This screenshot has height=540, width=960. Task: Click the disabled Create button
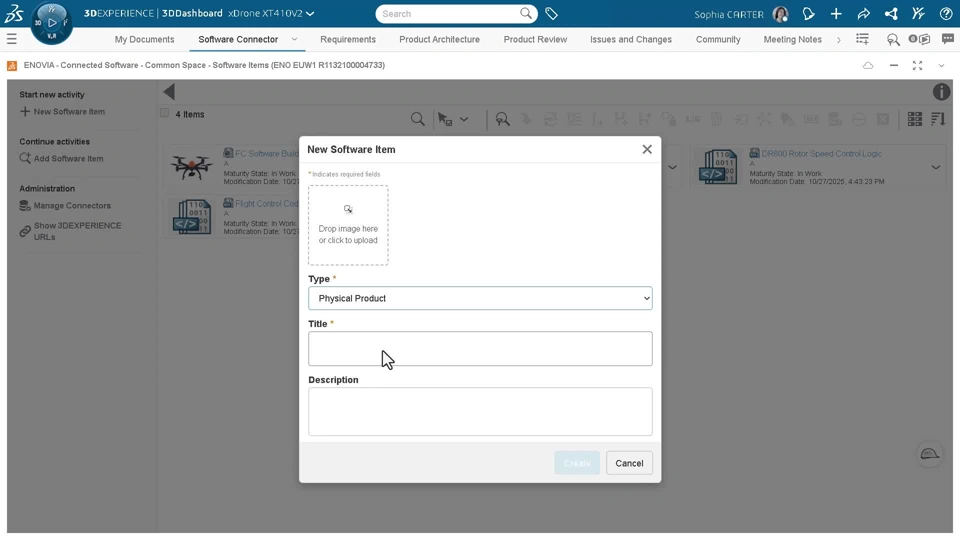577,463
